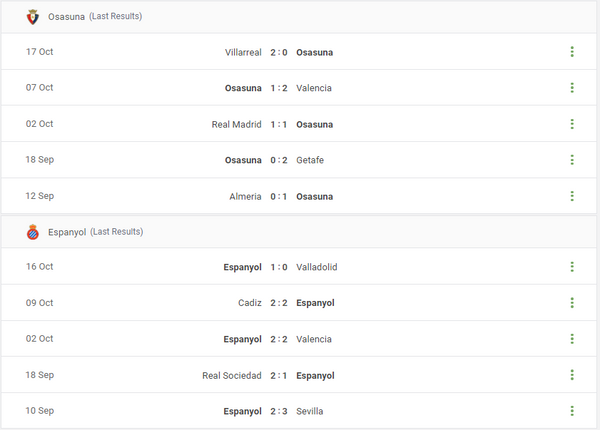The image size is (600, 430).
Task: Open options menu for Espanyol vs Valladolid
Action: click(572, 267)
